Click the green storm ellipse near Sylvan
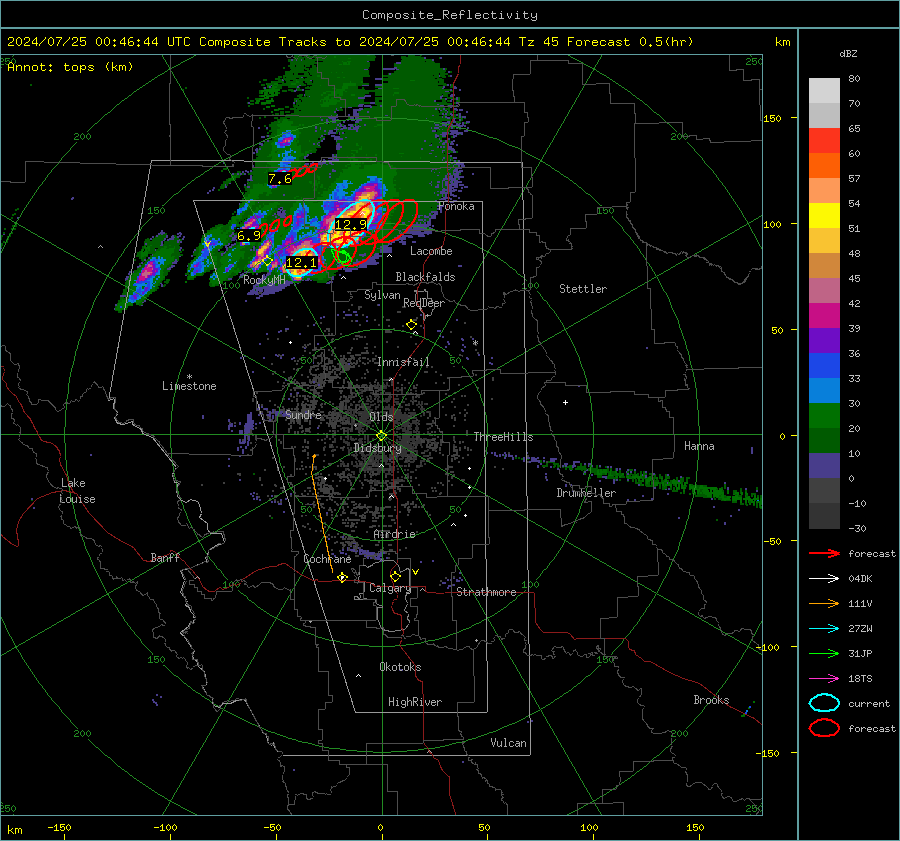 click(x=343, y=257)
